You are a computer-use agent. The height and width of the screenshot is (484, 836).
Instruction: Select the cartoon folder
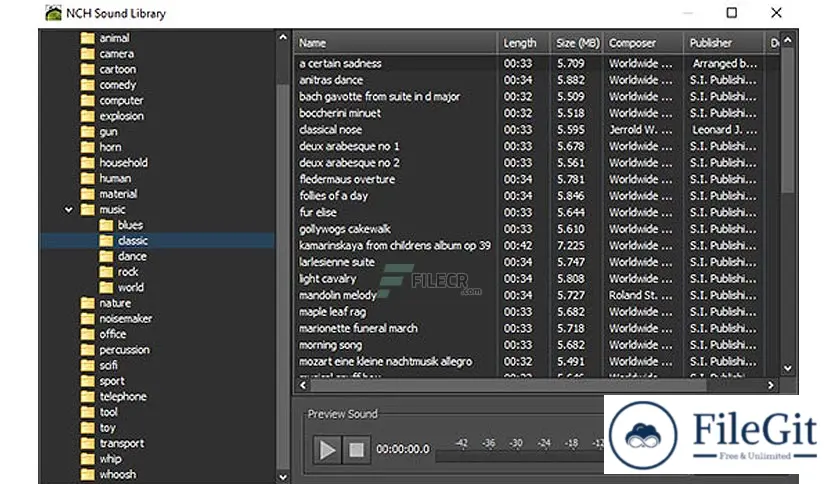[x=108, y=69]
